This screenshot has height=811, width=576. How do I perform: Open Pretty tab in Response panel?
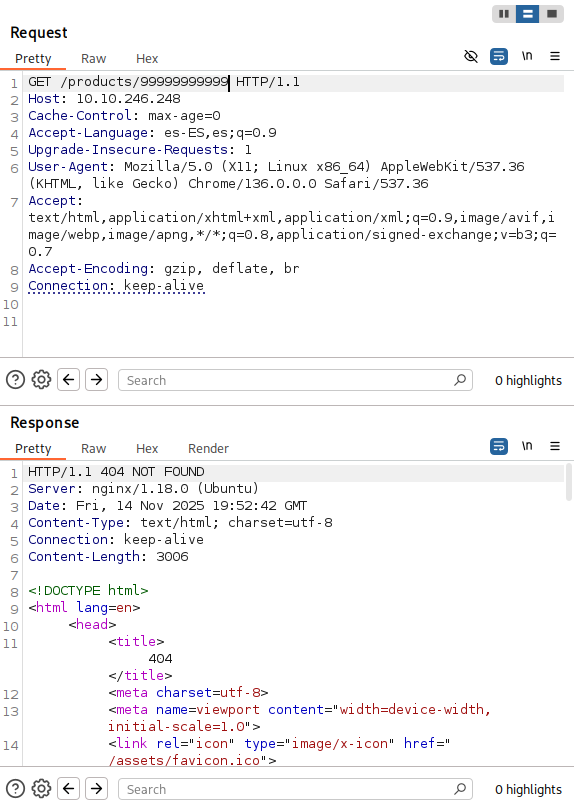(33, 448)
